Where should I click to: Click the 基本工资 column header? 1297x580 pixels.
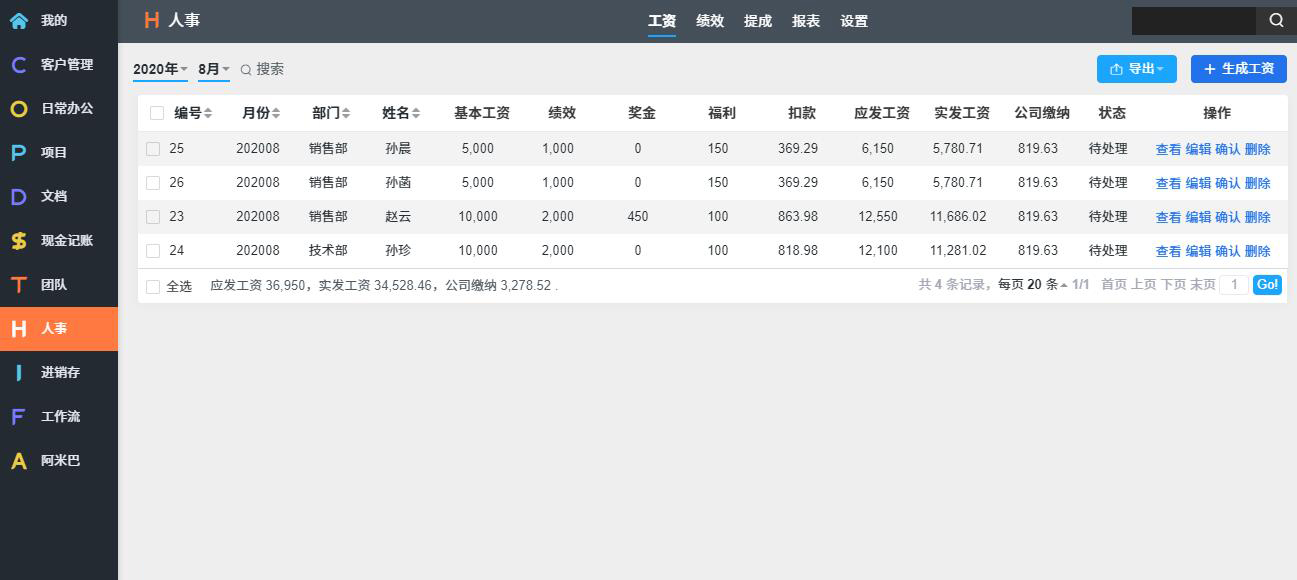(482, 113)
